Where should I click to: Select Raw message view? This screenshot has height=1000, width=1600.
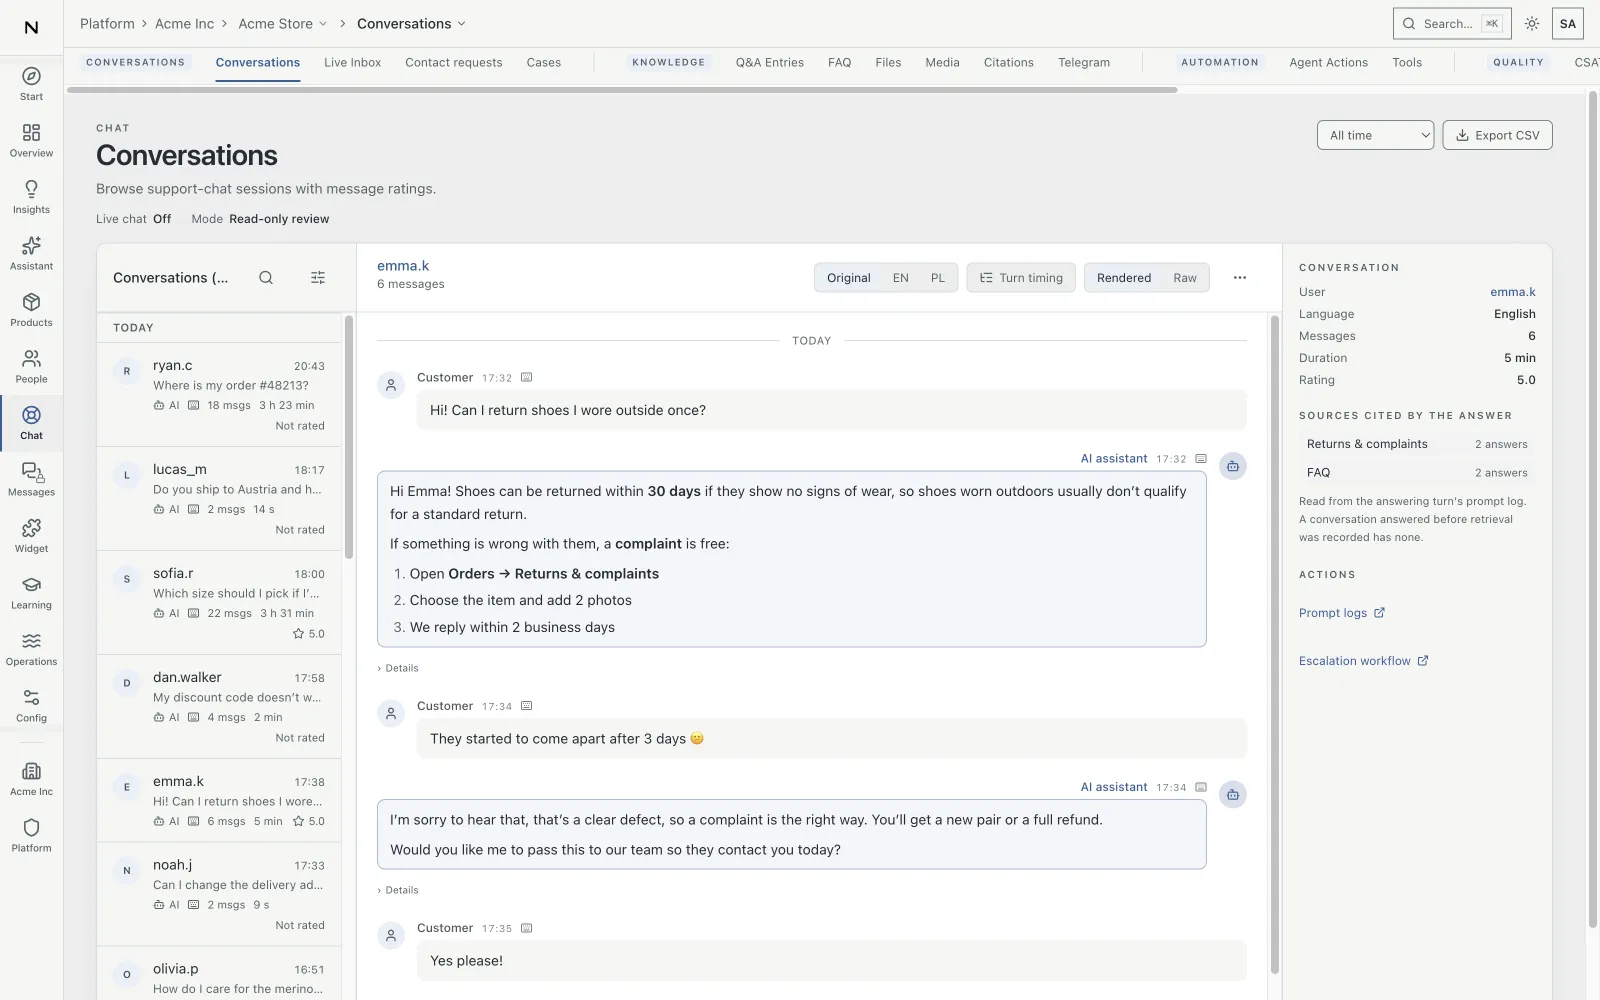tap(1185, 278)
